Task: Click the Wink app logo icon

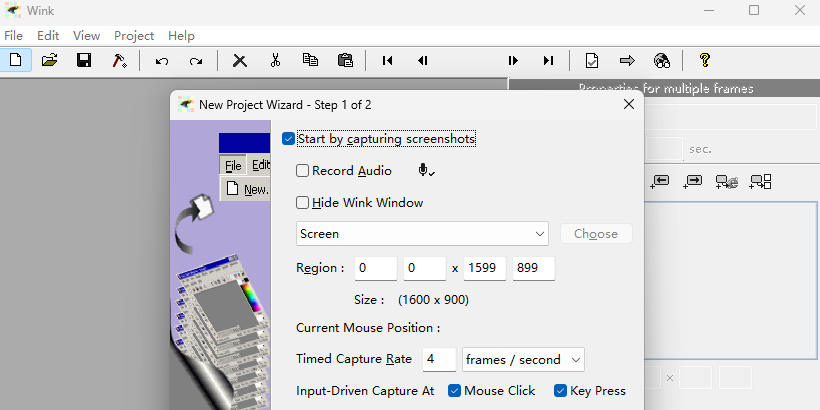Action: point(12,10)
